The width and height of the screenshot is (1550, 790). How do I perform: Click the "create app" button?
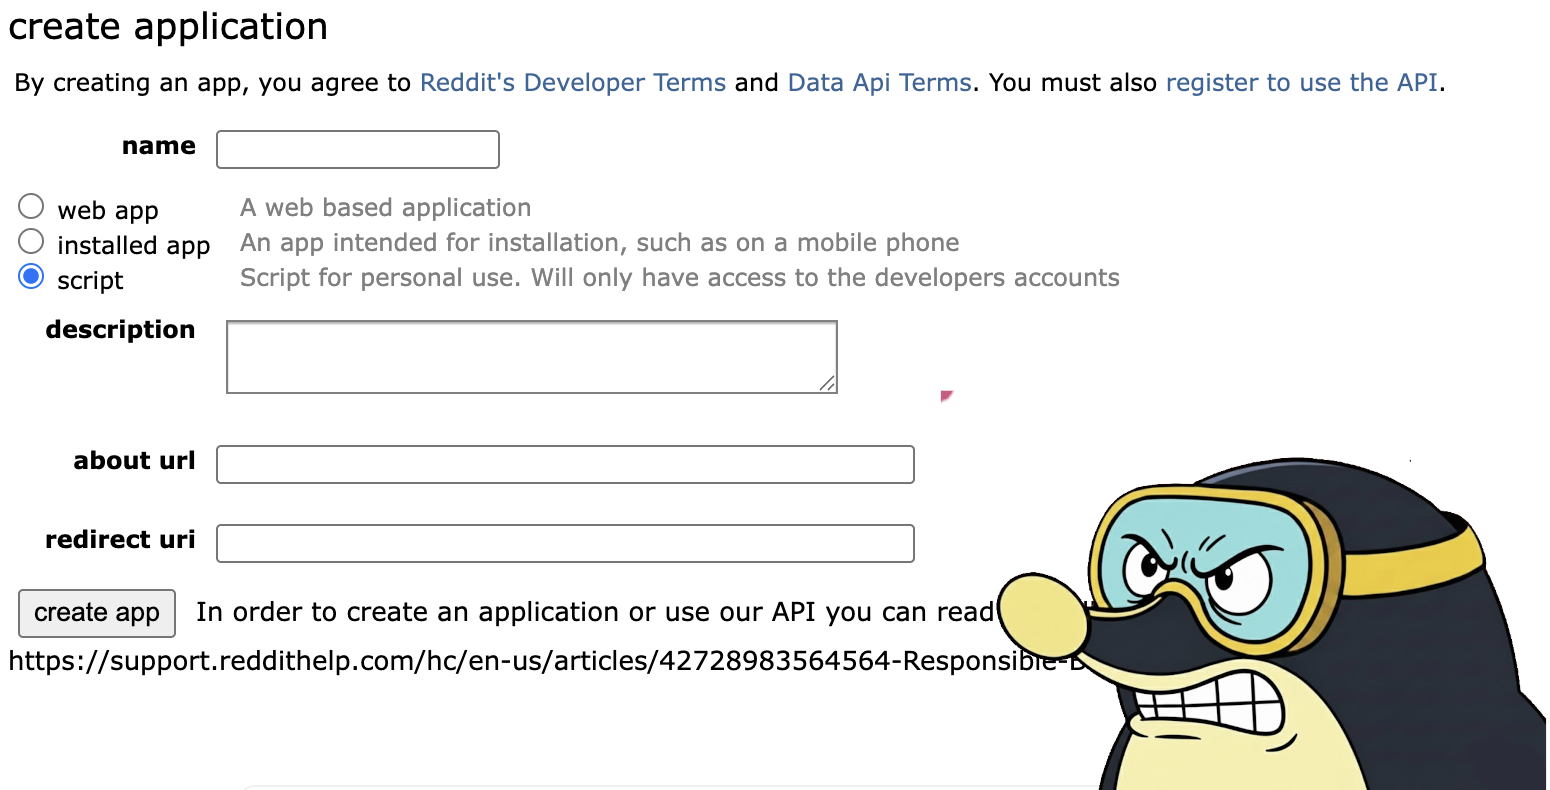click(x=96, y=613)
